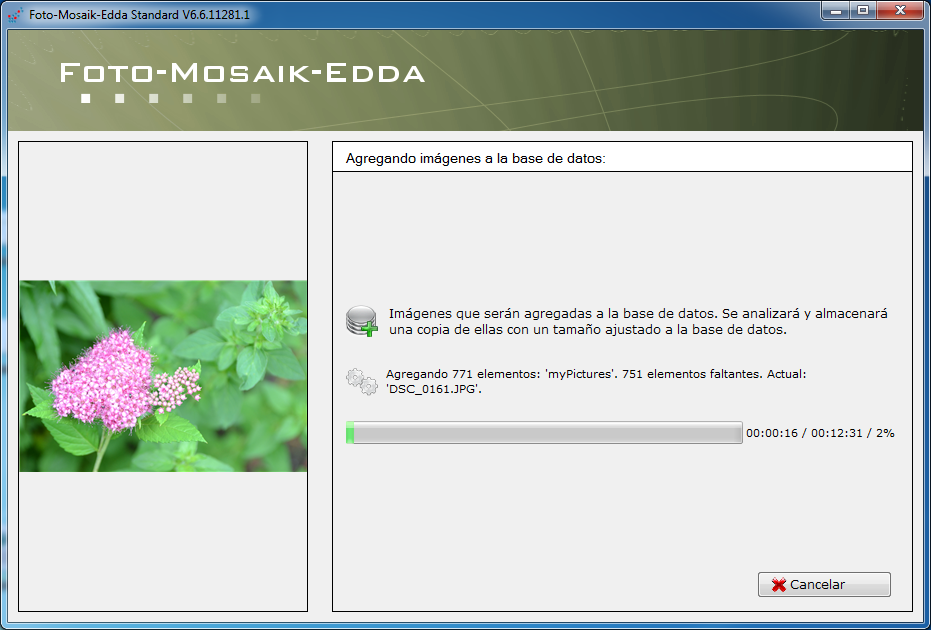This screenshot has height=630, width=931.
Task: Click the pink flower preview image
Action: pos(163,376)
